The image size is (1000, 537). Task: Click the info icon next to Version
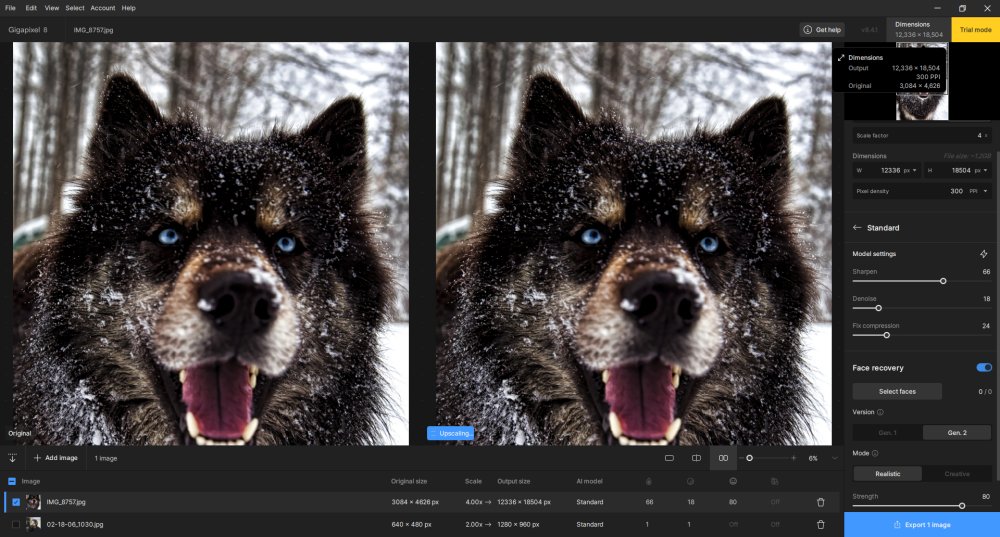tap(880, 412)
